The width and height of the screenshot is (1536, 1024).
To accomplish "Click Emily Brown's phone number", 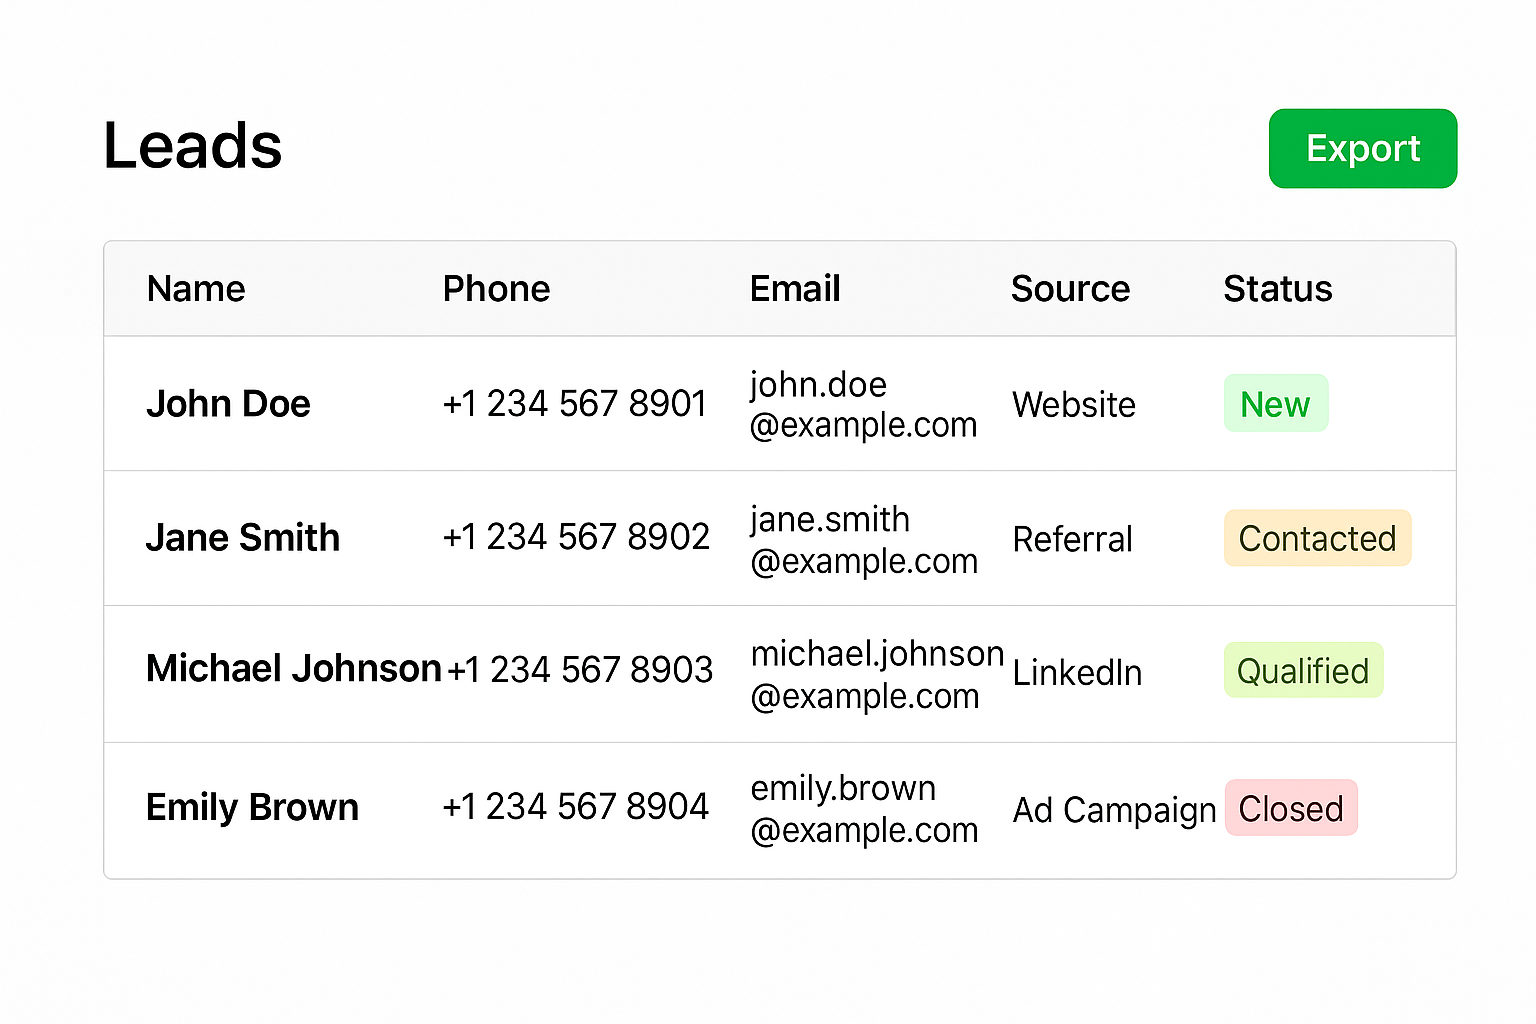I will point(576,807).
